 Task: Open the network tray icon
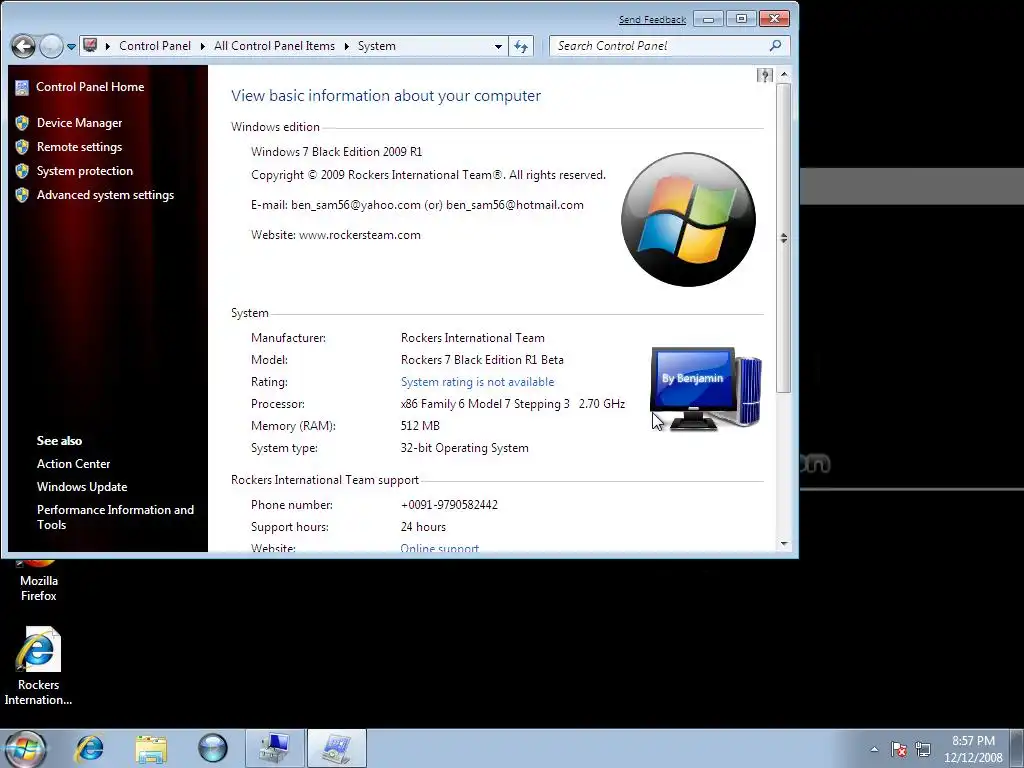pyautogui.click(x=923, y=749)
